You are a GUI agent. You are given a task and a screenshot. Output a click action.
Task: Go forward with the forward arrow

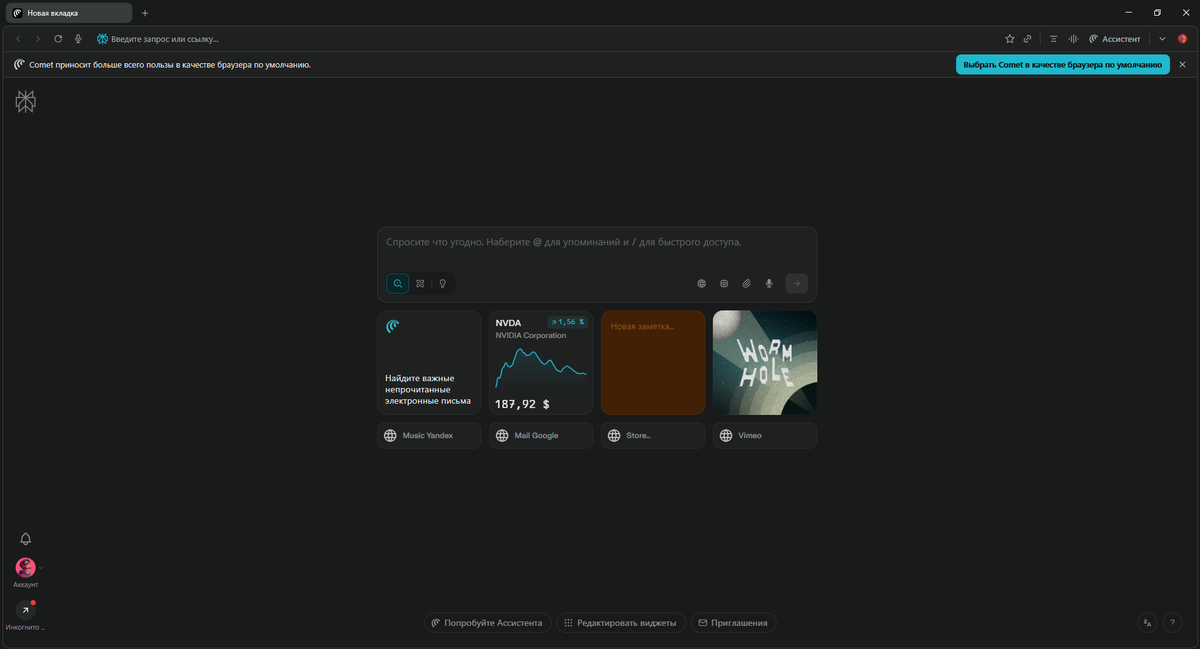coord(38,39)
